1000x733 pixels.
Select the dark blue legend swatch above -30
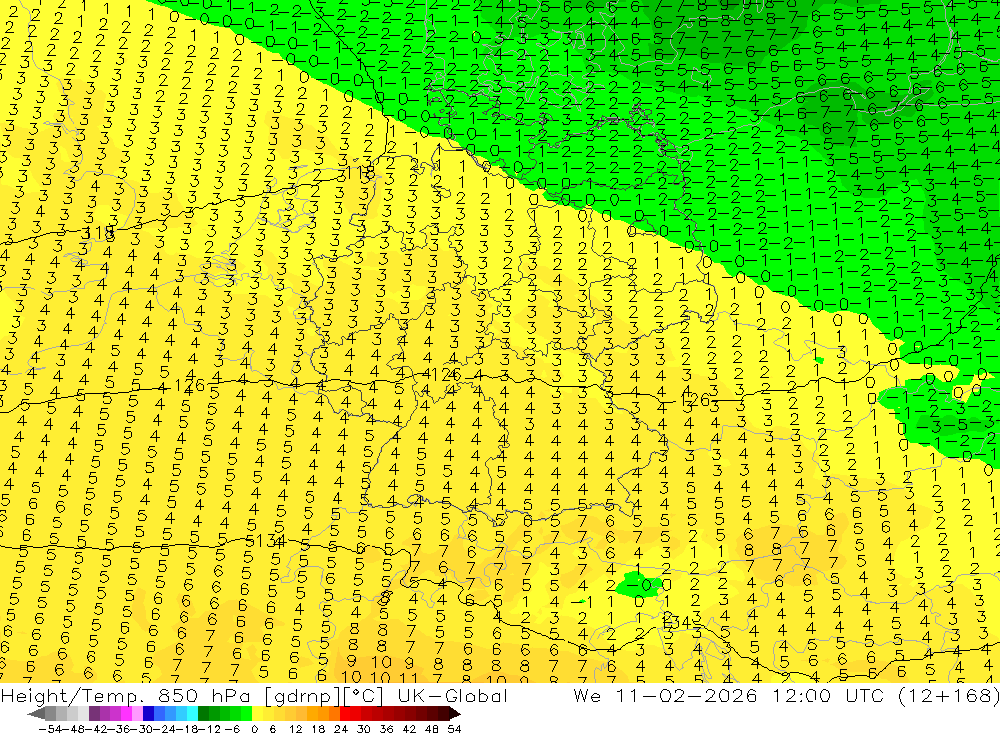tap(149, 714)
